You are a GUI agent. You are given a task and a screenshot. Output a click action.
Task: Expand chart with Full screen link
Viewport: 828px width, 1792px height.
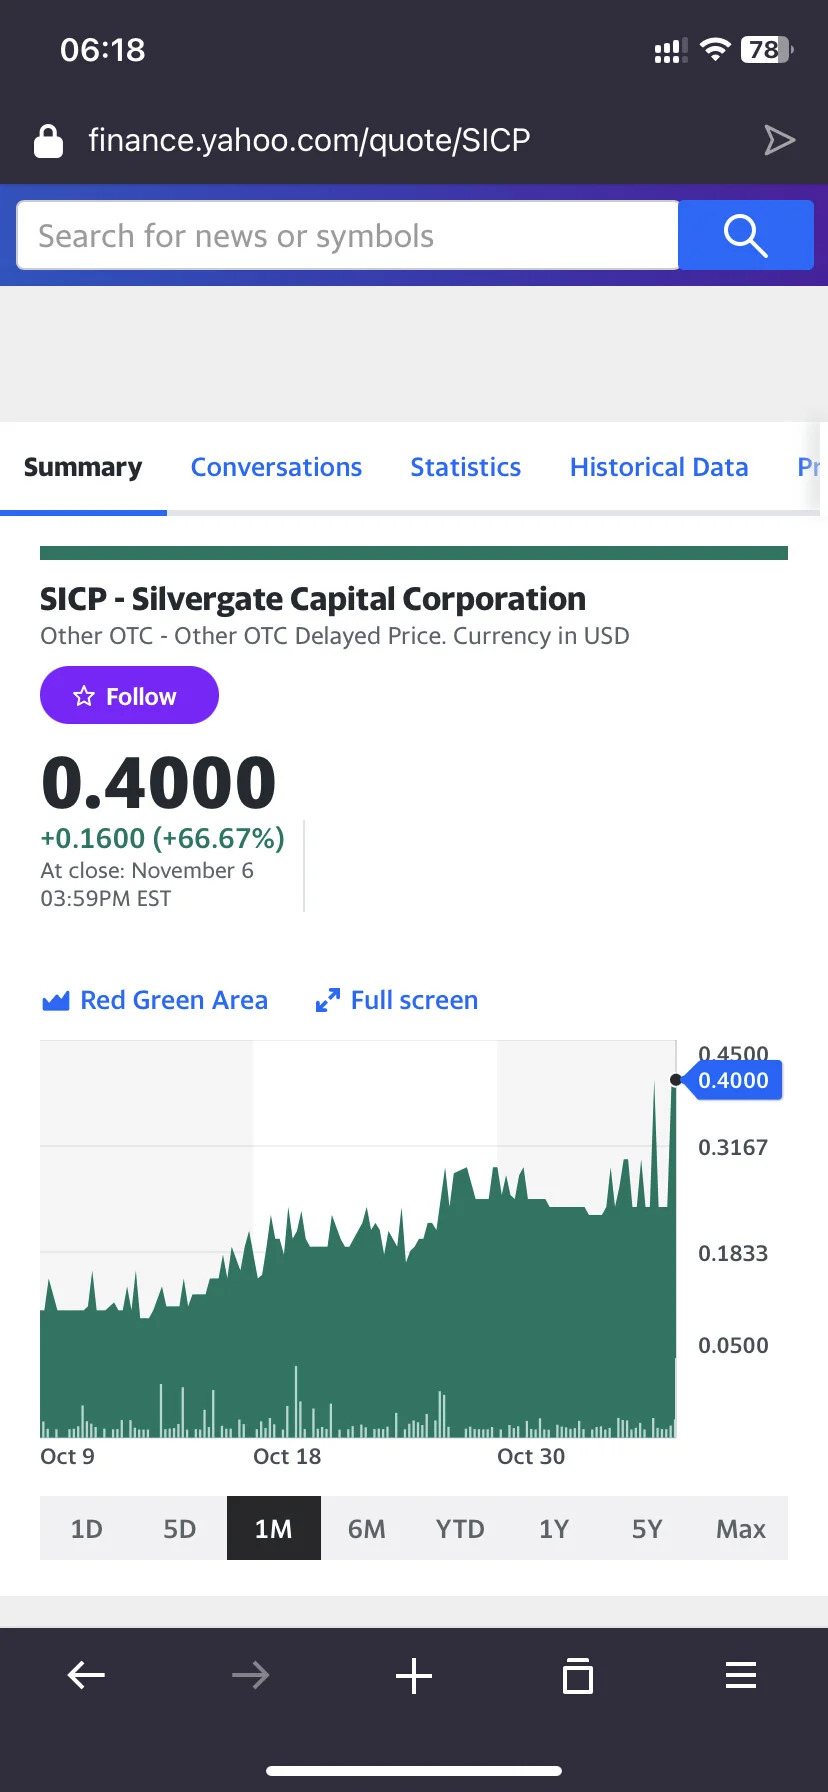click(x=397, y=1000)
